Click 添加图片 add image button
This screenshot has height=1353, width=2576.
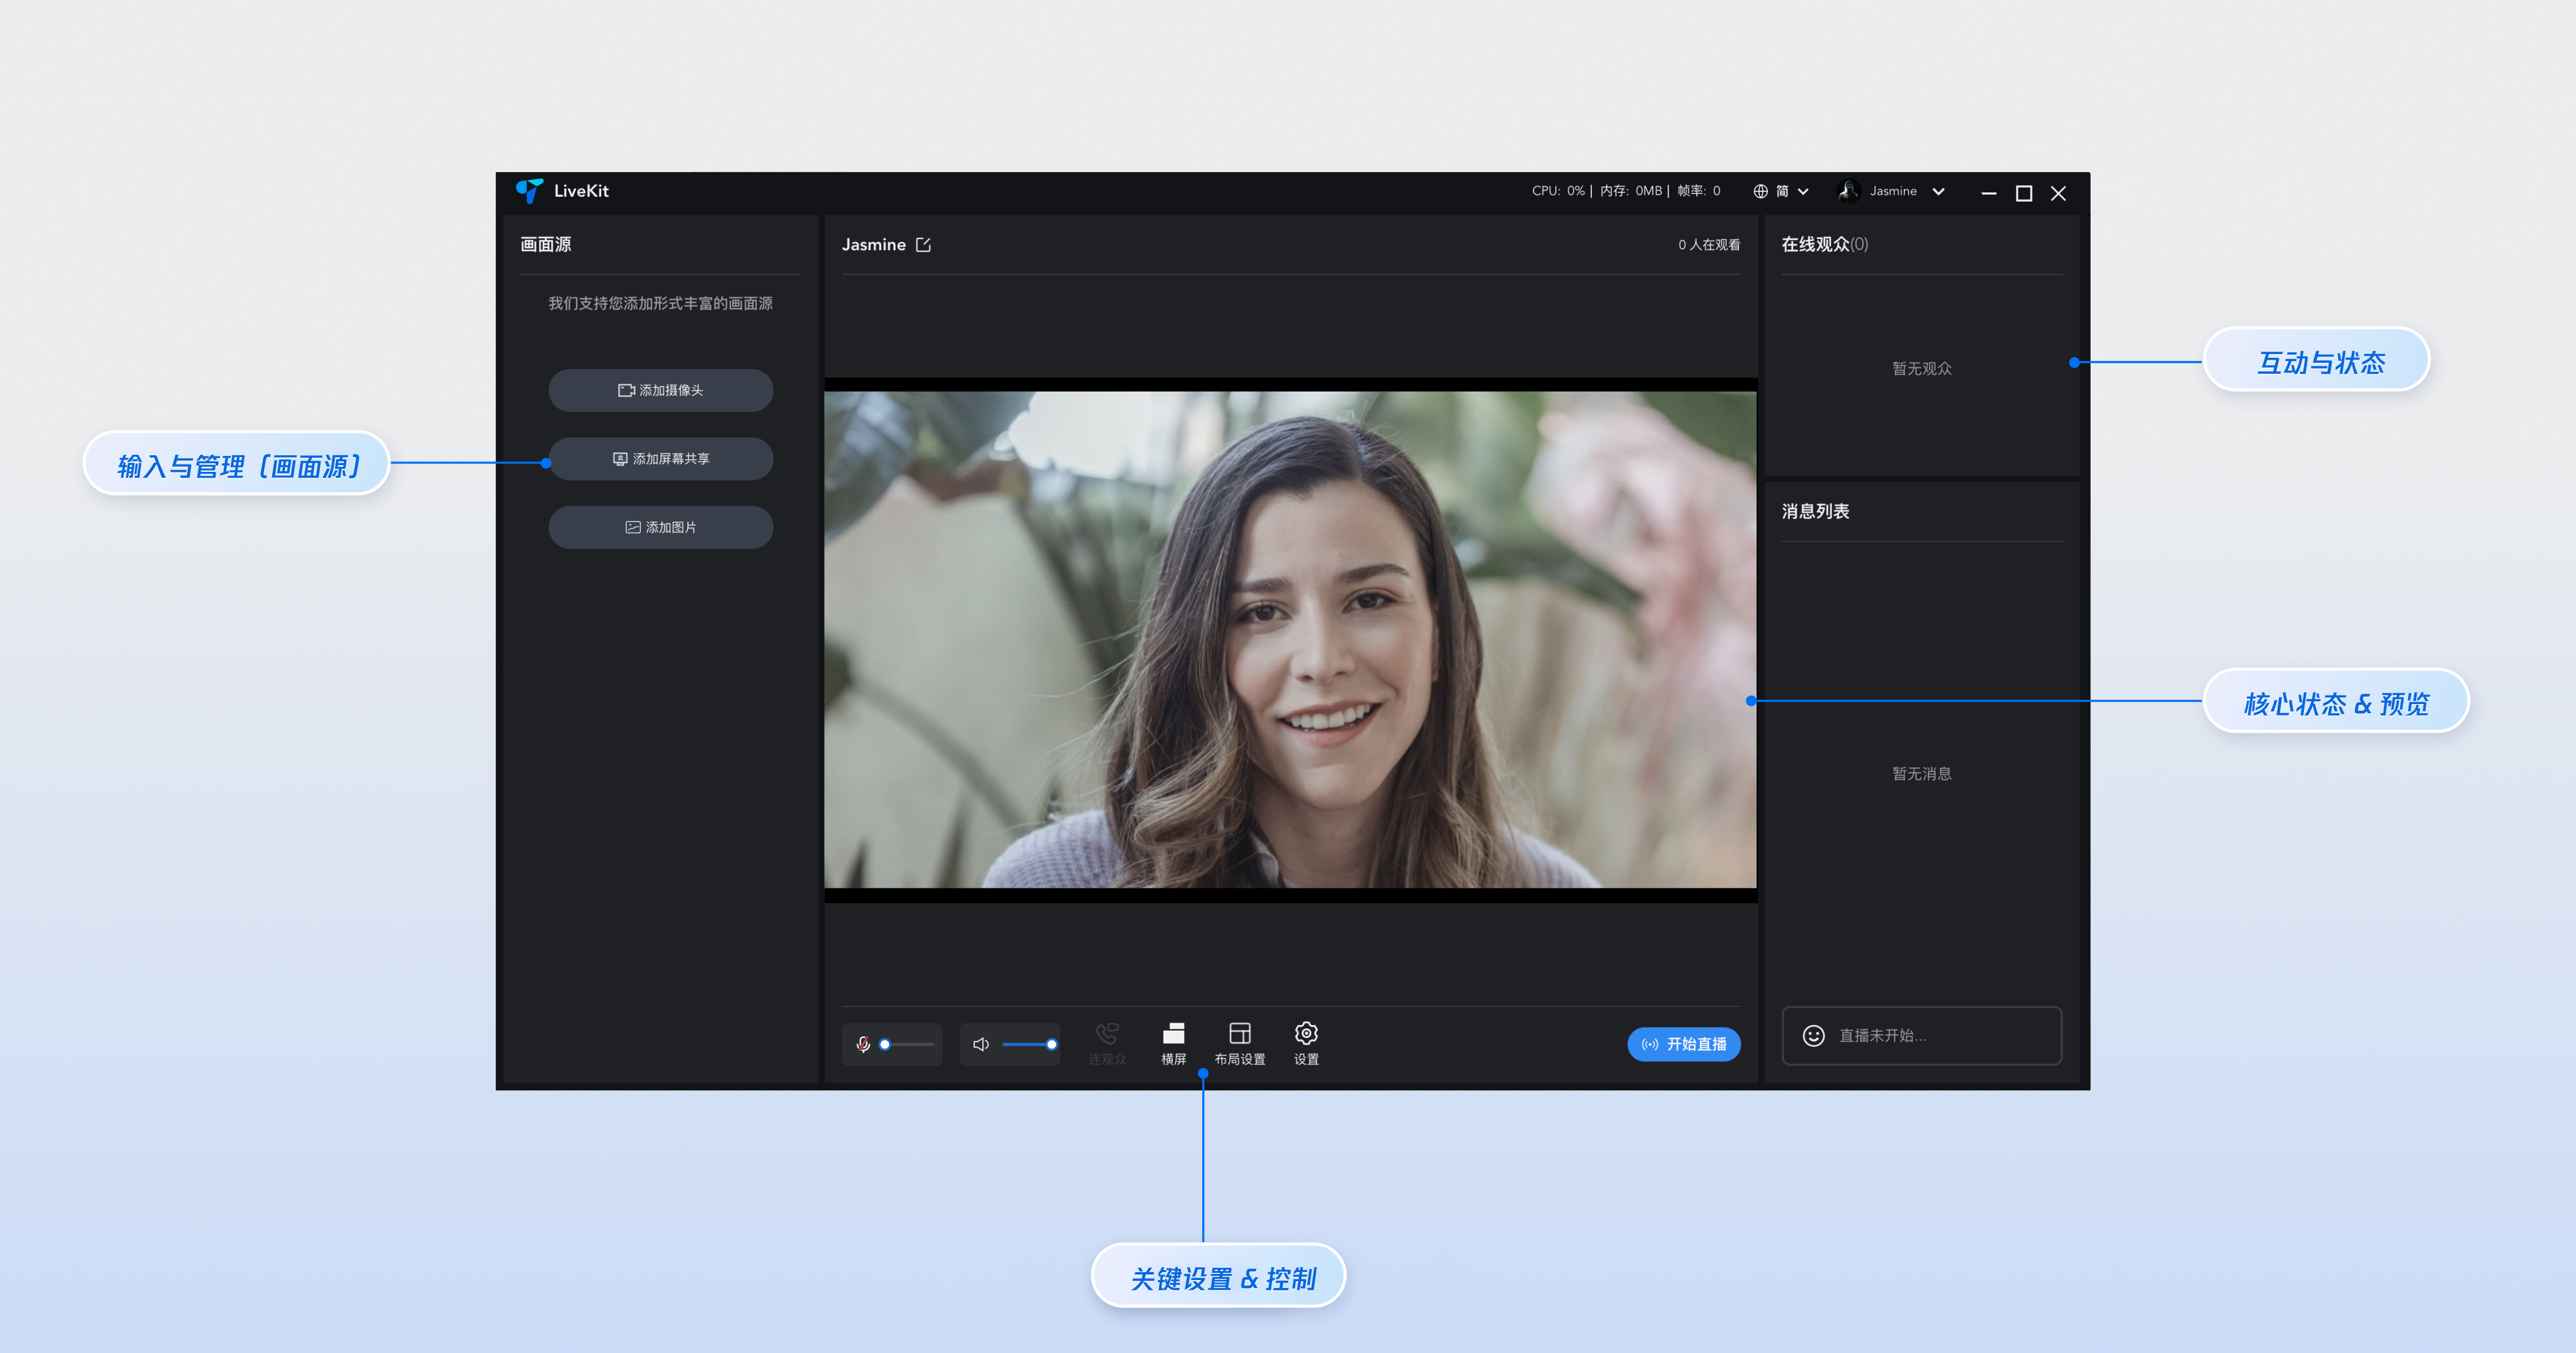coord(660,527)
